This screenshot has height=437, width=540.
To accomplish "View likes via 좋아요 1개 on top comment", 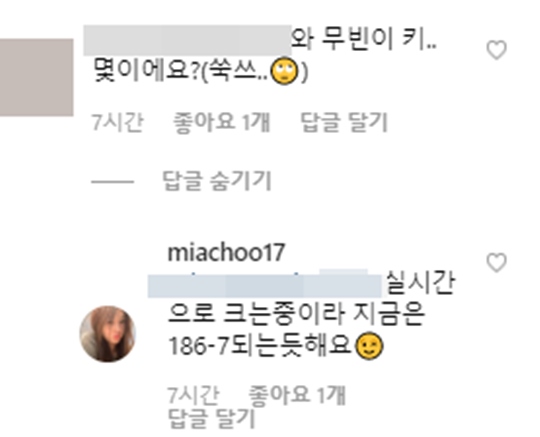I will 221,122.
